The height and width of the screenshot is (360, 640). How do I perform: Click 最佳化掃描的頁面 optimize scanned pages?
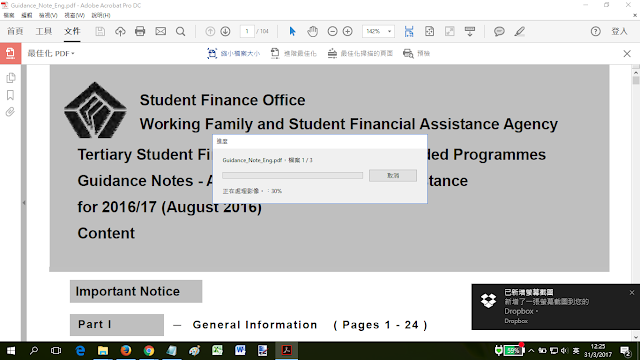[x=360, y=53]
